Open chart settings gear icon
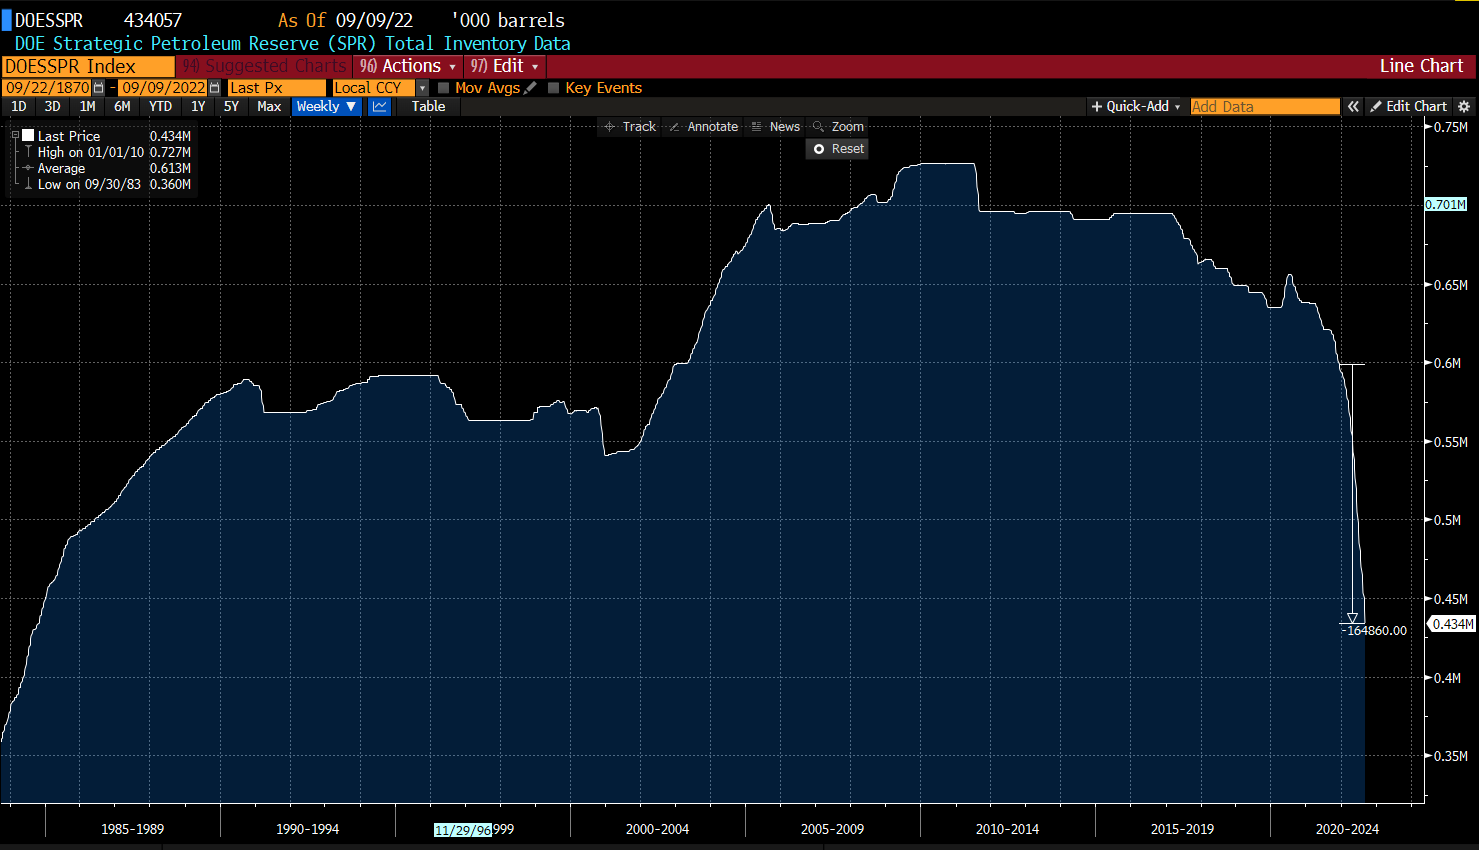 click(1464, 107)
